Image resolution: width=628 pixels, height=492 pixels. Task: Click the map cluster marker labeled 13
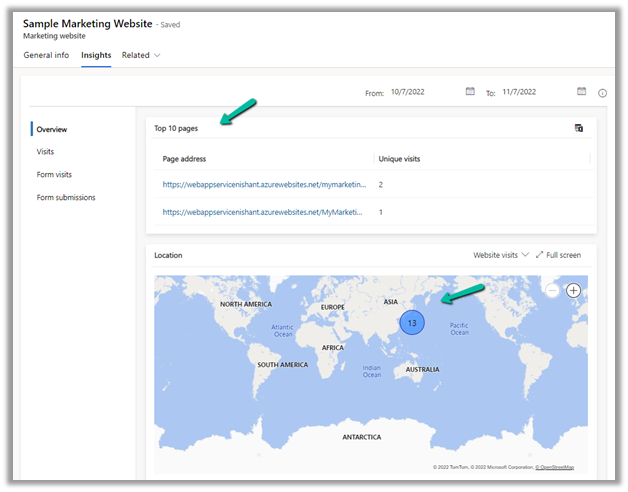pyautogui.click(x=412, y=323)
